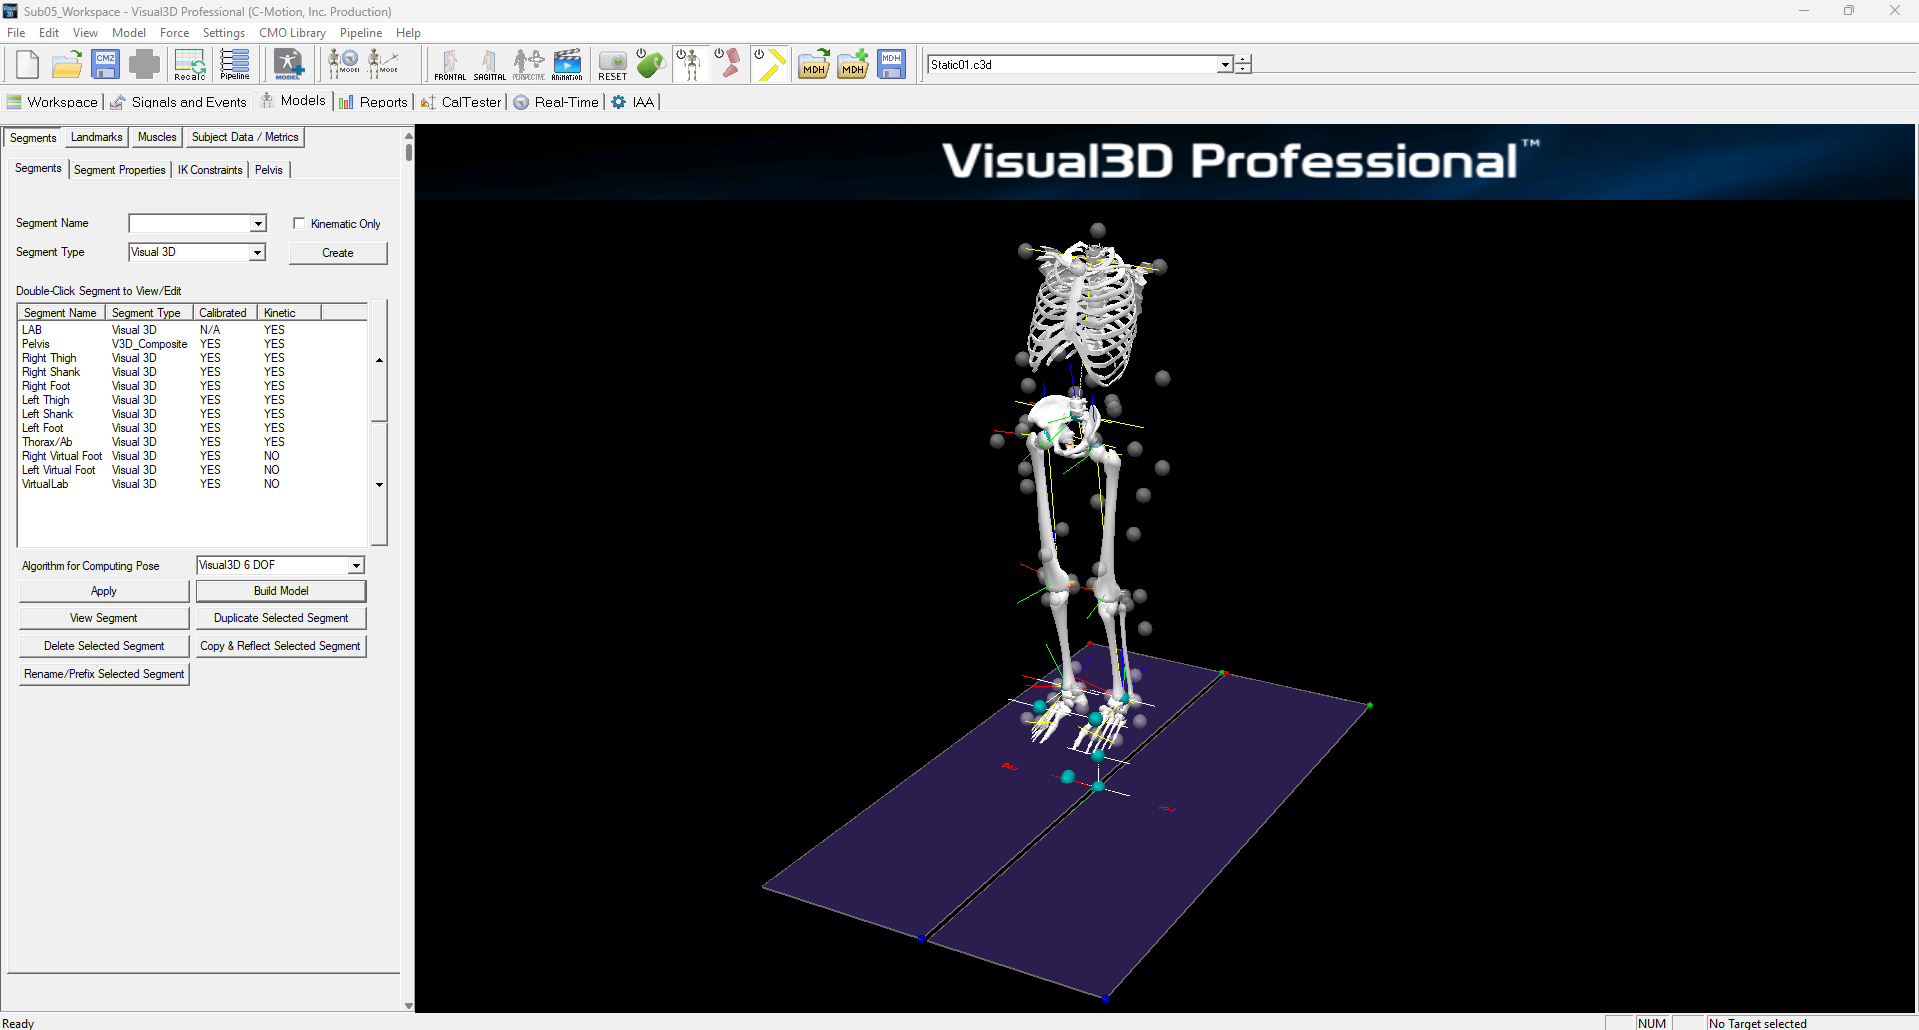Sort by the Calibrated column header

click(x=224, y=313)
